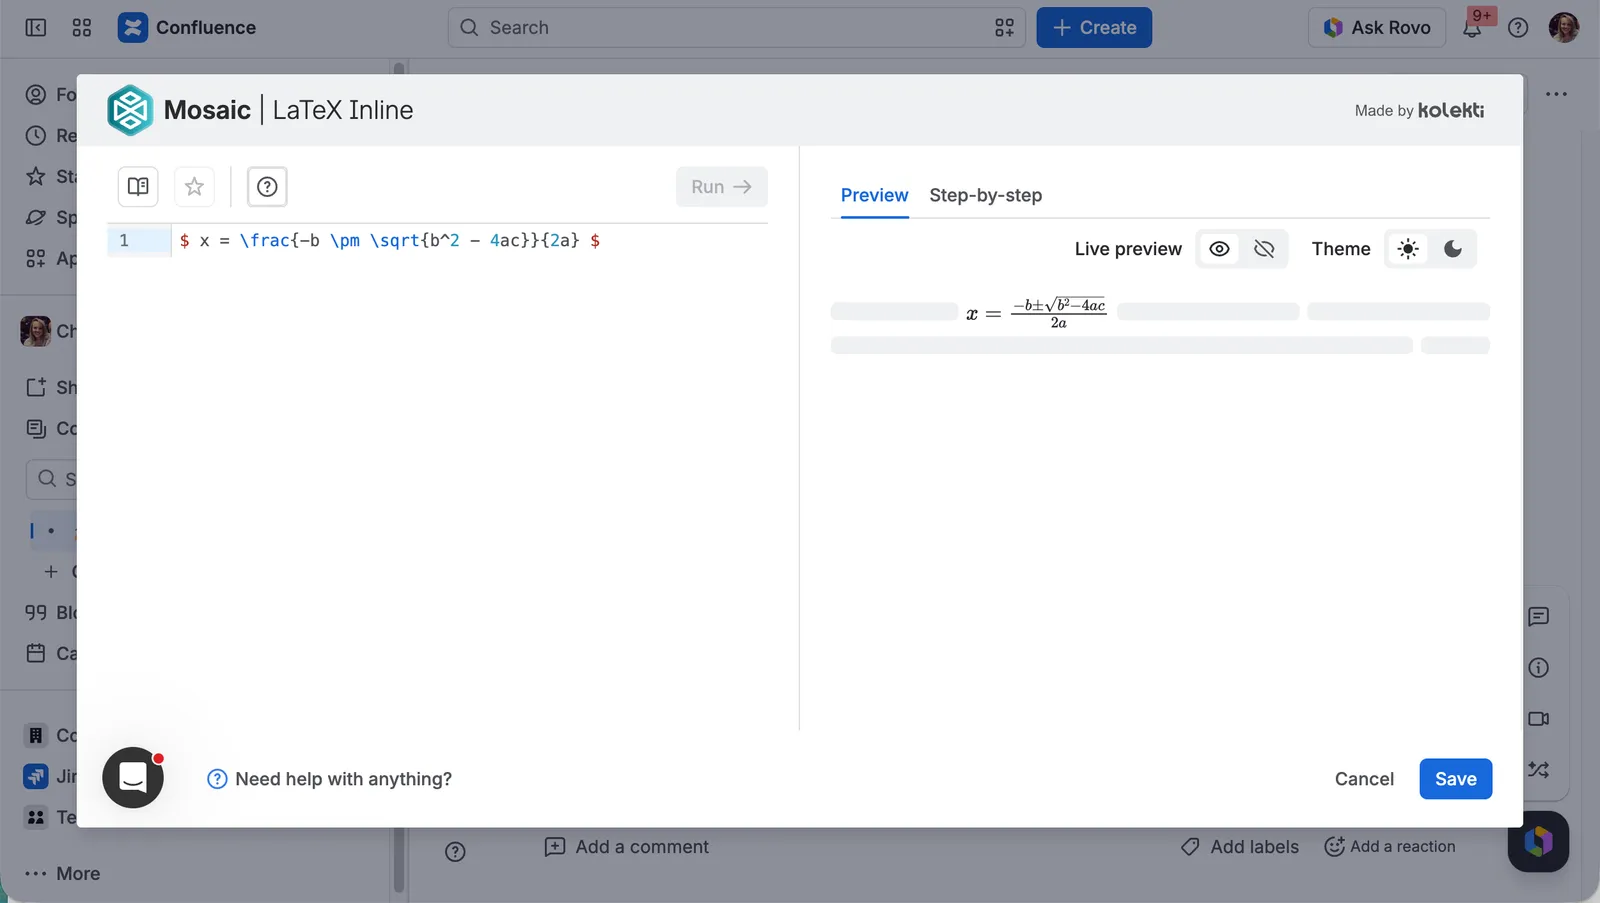1600x903 pixels.
Task: Click the search filter icon in search bar
Action: pos(1004,28)
